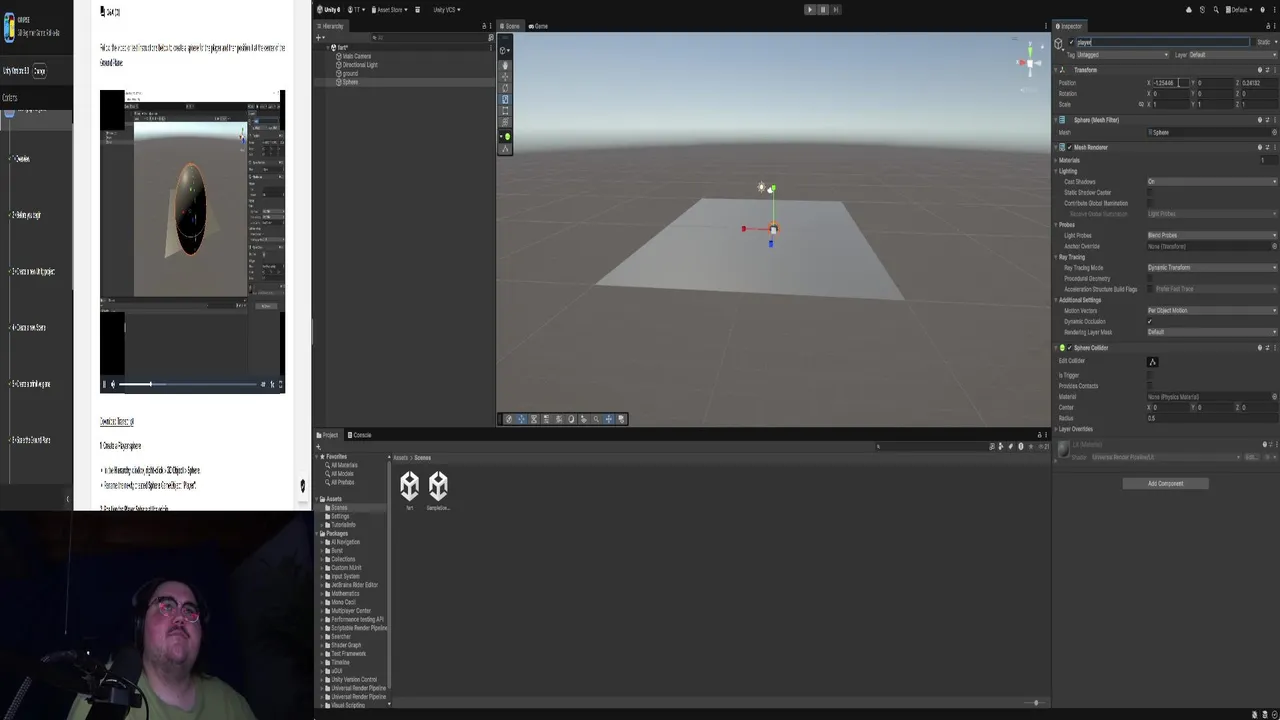Screen dimensions: 1280x720
Task: Select the Rect tool in Scene toolbar
Action: pyautogui.click(x=505, y=110)
